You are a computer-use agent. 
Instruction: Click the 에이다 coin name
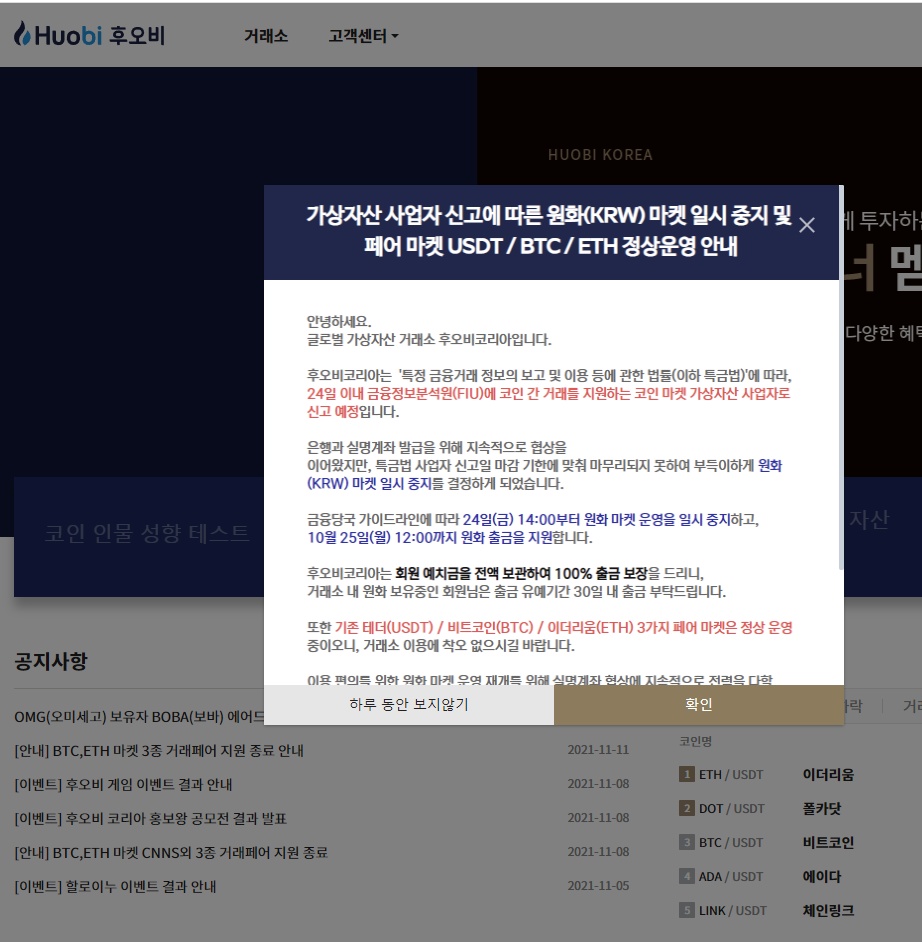pos(822,877)
